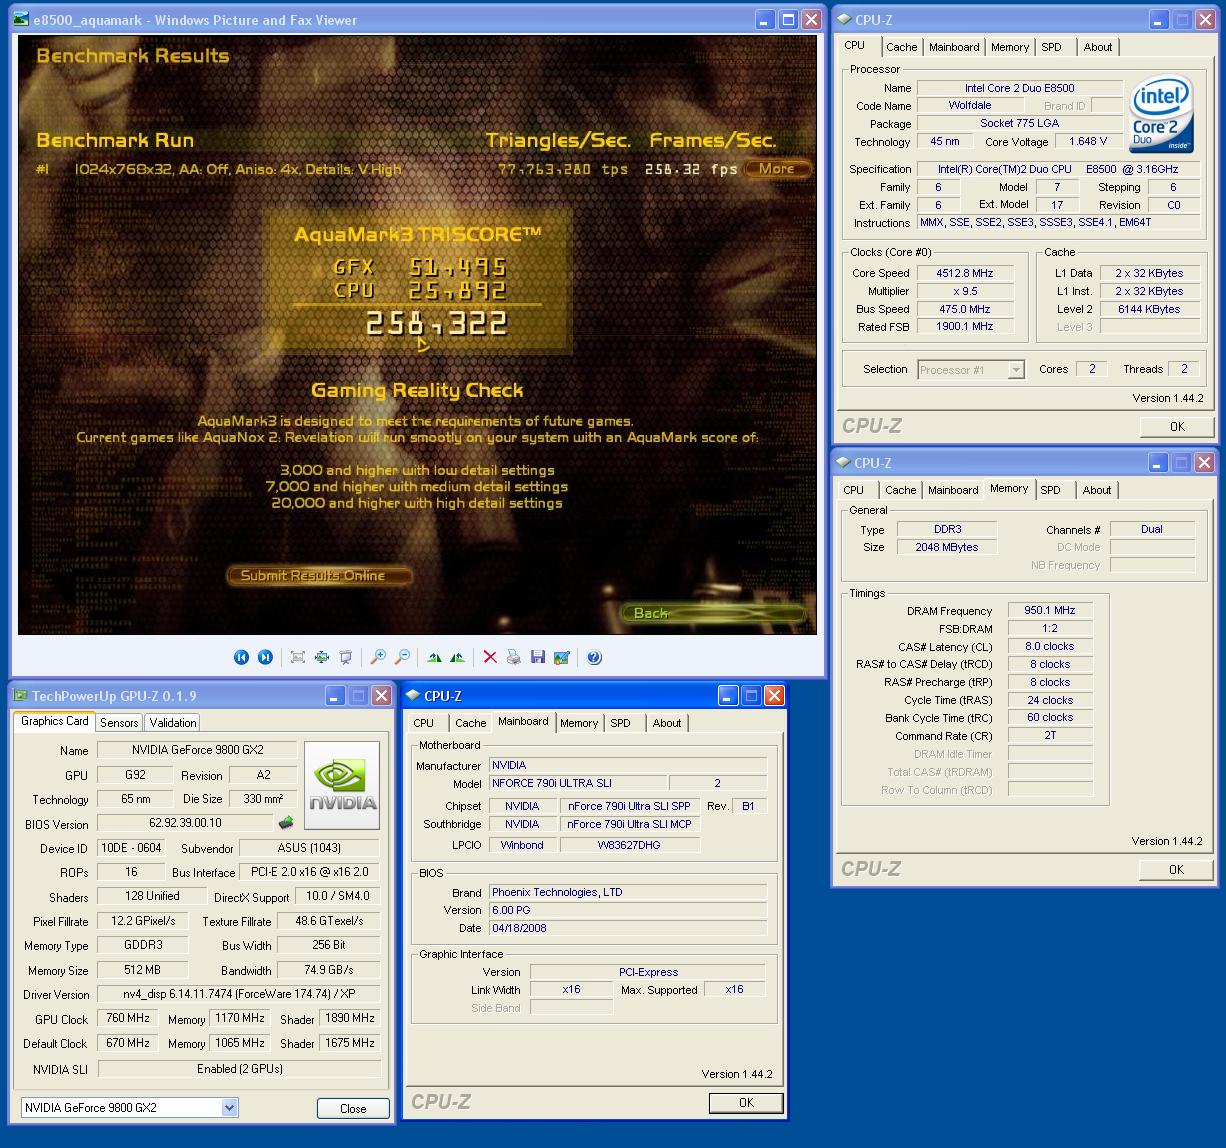The width and height of the screenshot is (1226, 1148).
Task: Open the GPU selector dropdown in GPU-Z
Action: coord(229,1107)
